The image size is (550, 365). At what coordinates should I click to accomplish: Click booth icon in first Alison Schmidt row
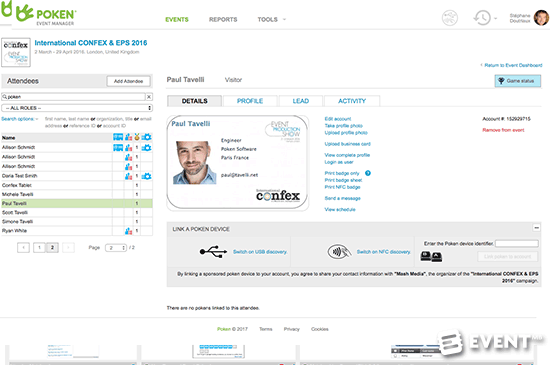pos(118,148)
